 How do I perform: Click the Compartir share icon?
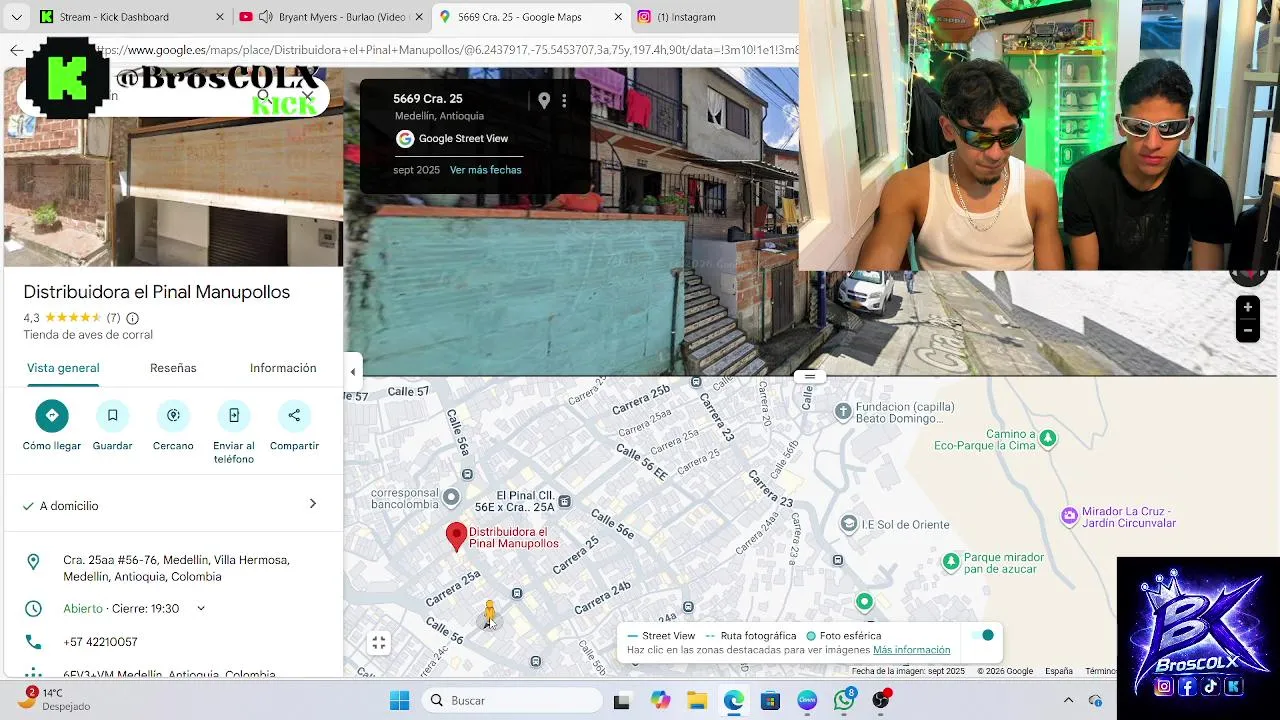pyautogui.click(x=294, y=415)
